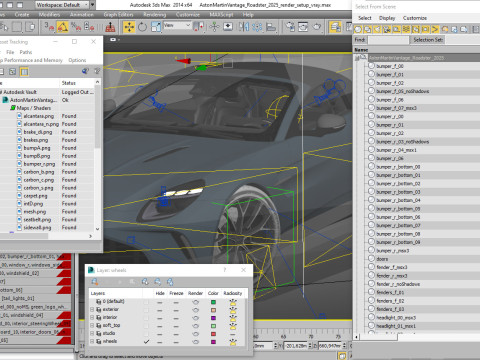480x360 pixels.
Task: Click the Align tool icon
Action: pyautogui.click(x=271, y=27)
